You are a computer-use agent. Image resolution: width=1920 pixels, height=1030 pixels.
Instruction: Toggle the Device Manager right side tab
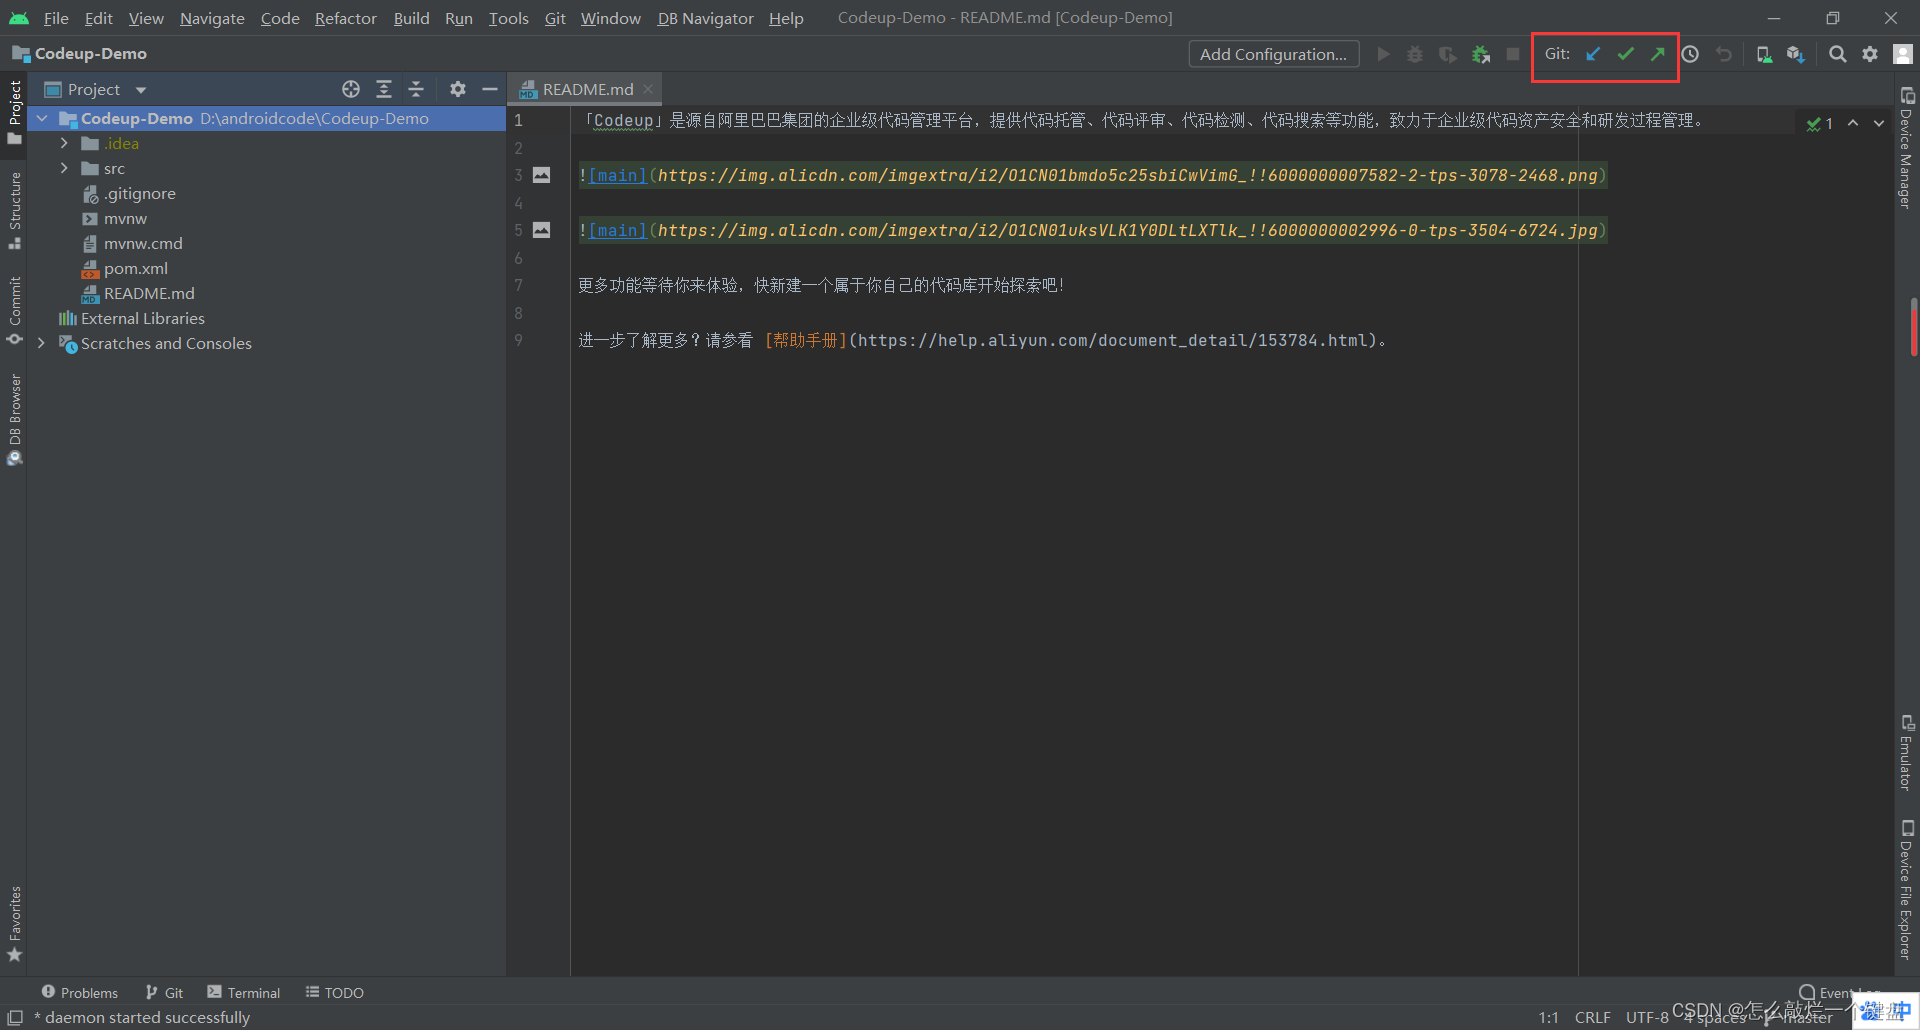(x=1907, y=148)
